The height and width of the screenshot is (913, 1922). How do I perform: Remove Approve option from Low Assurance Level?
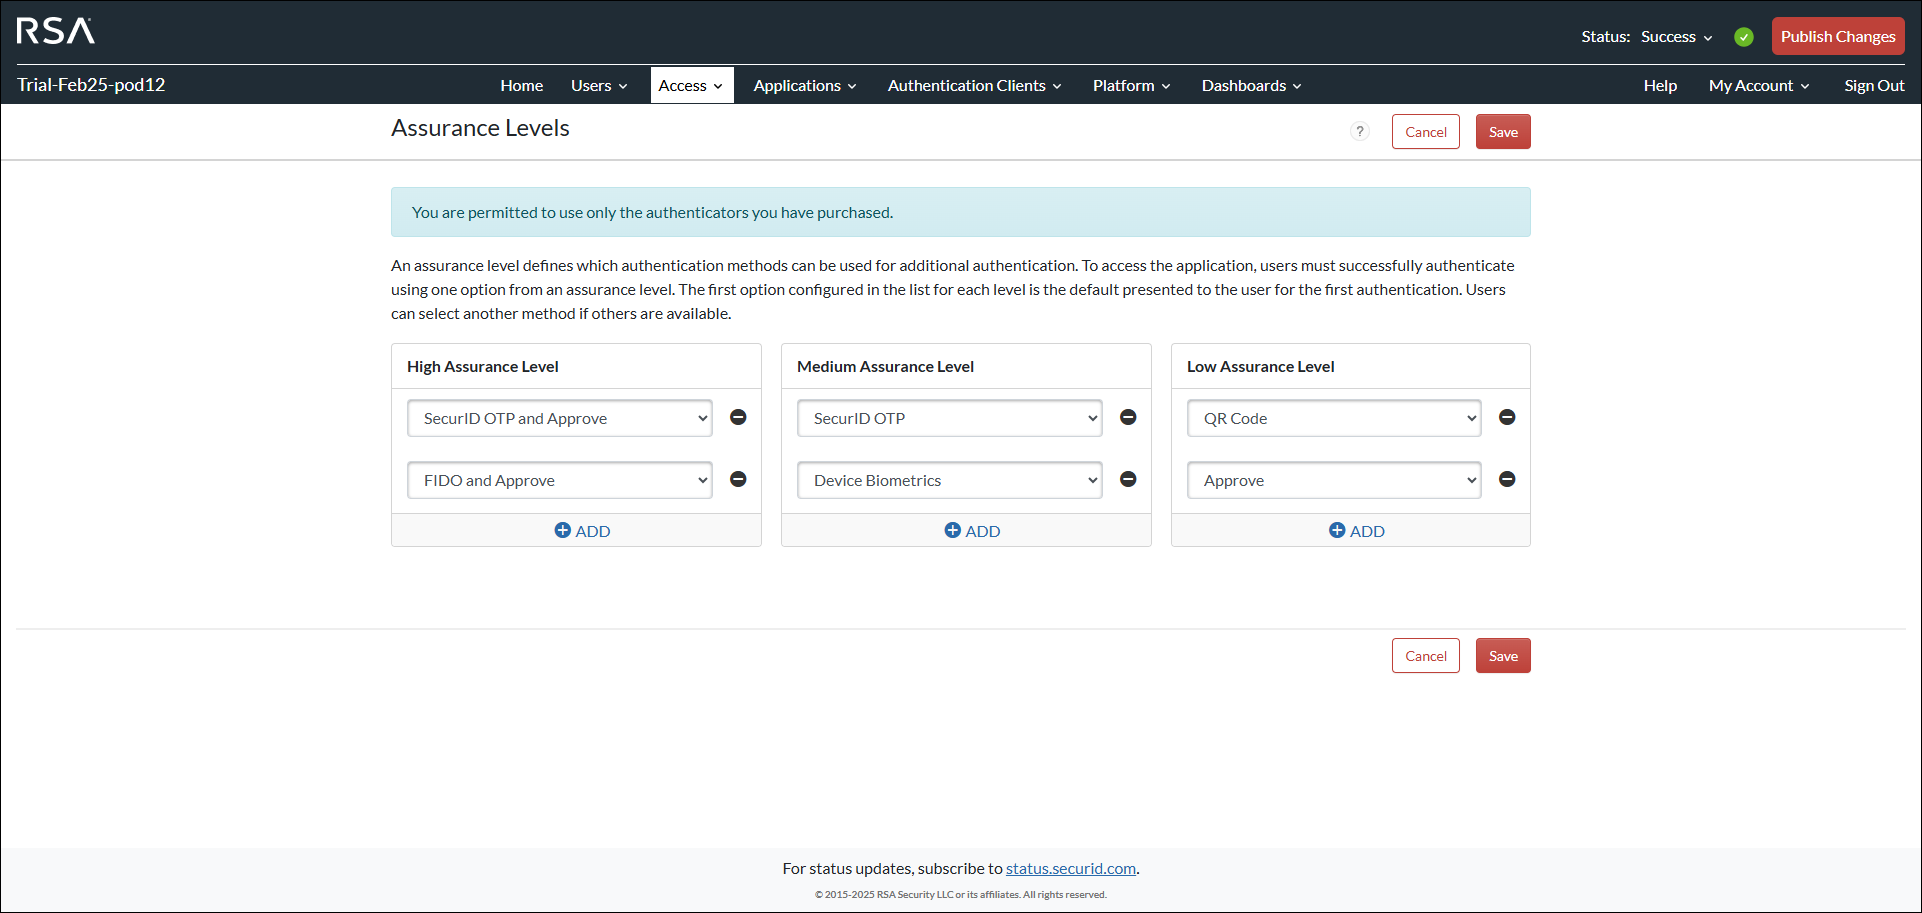(1507, 479)
